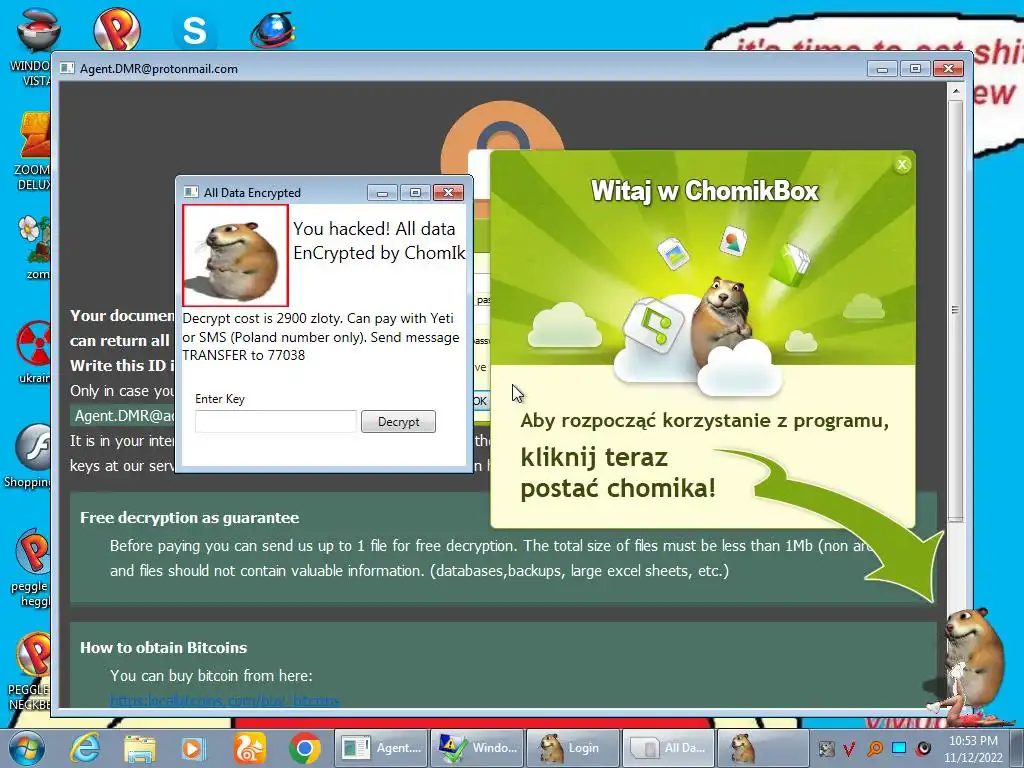Click 'How to obtain Bitcoins' heading
Image resolution: width=1024 pixels, height=768 pixels.
(163, 648)
